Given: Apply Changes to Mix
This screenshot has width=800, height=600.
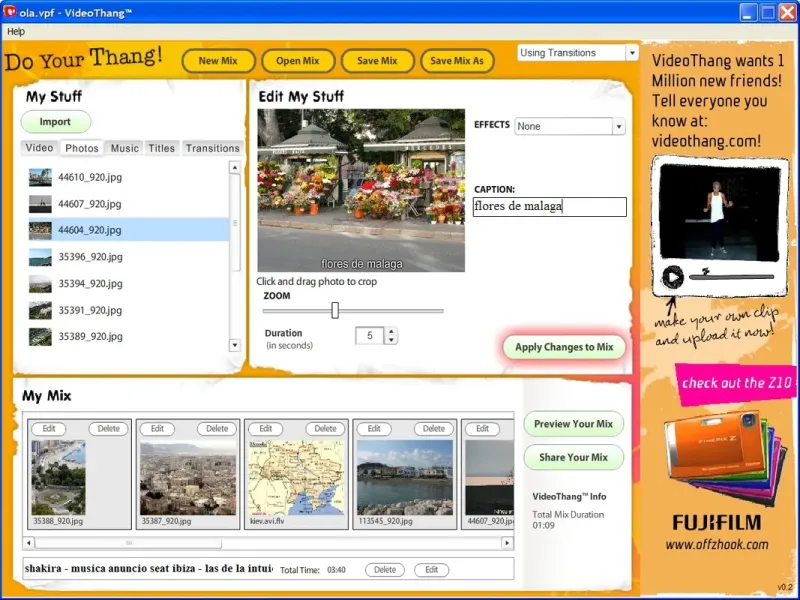Looking at the screenshot, I should coord(564,347).
